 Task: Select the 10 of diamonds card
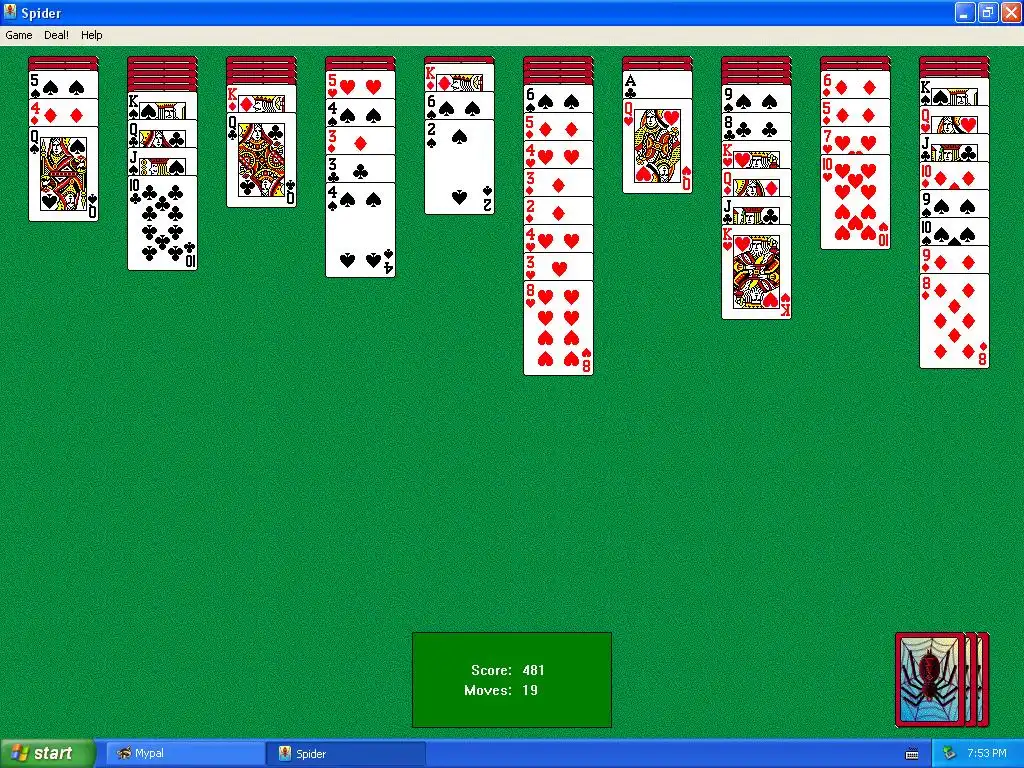click(954, 176)
